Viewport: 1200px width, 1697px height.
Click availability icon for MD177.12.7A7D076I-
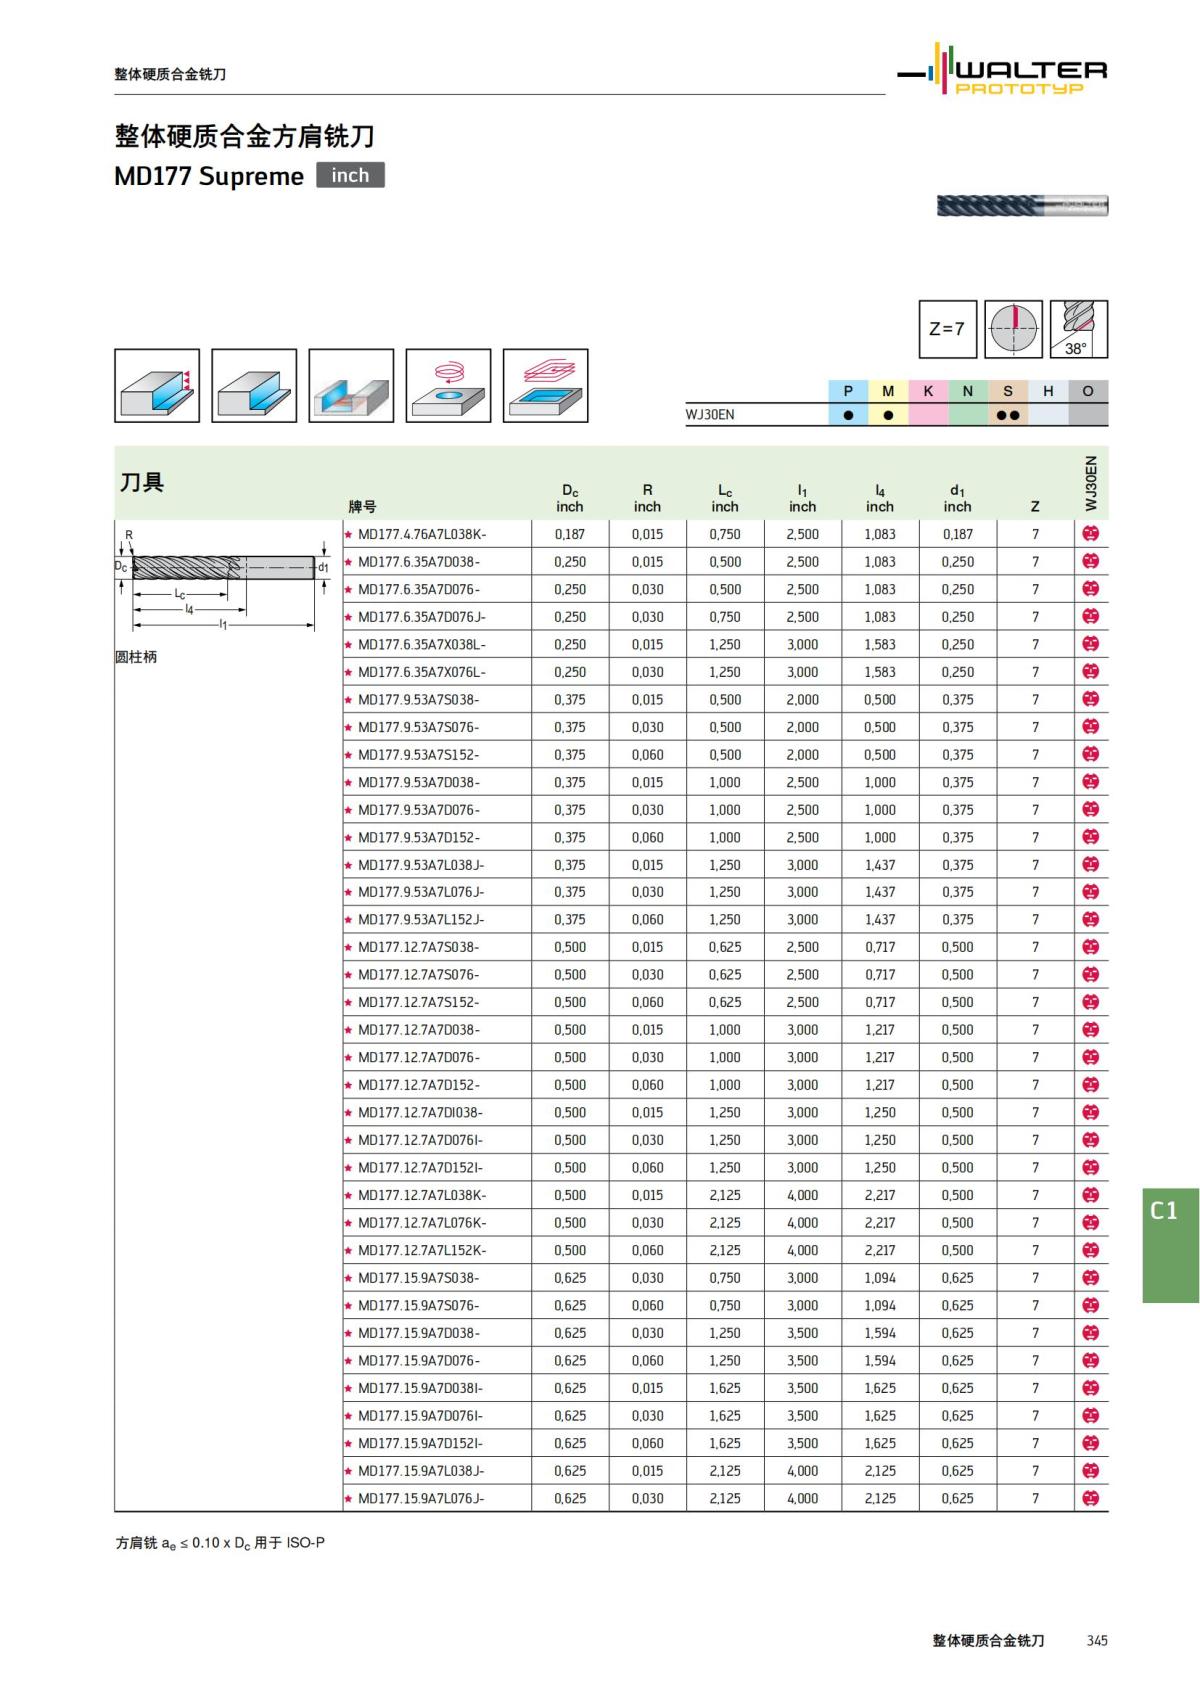coord(1091,1140)
